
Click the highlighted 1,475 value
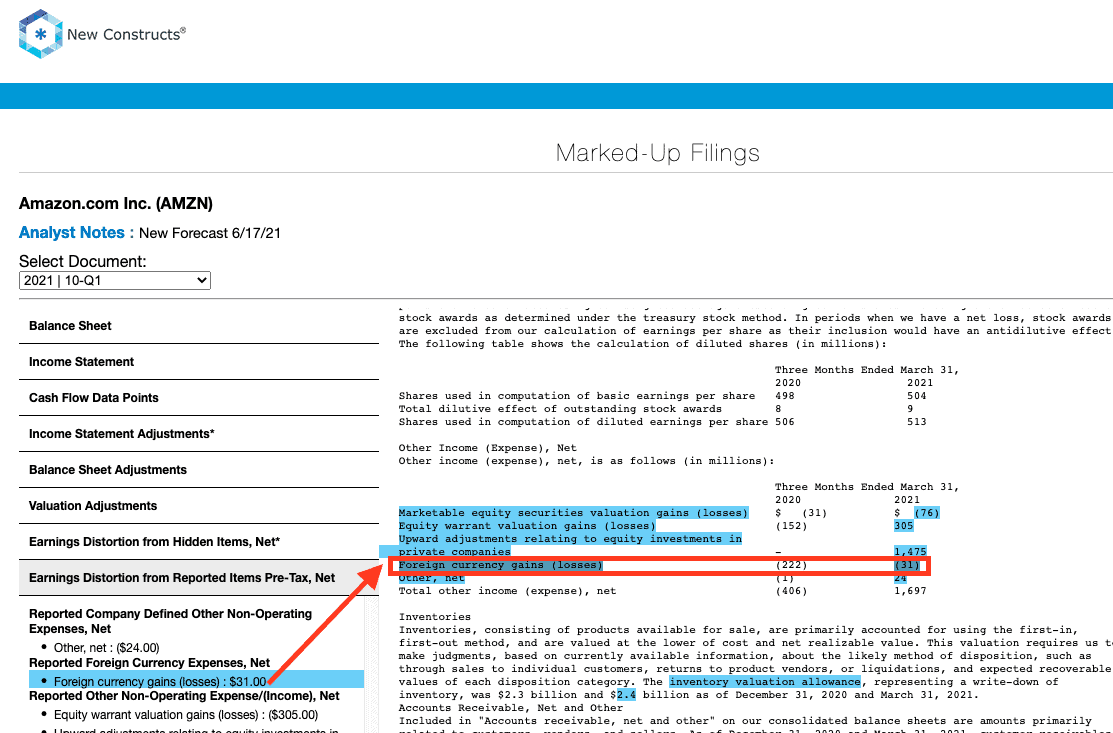click(910, 551)
